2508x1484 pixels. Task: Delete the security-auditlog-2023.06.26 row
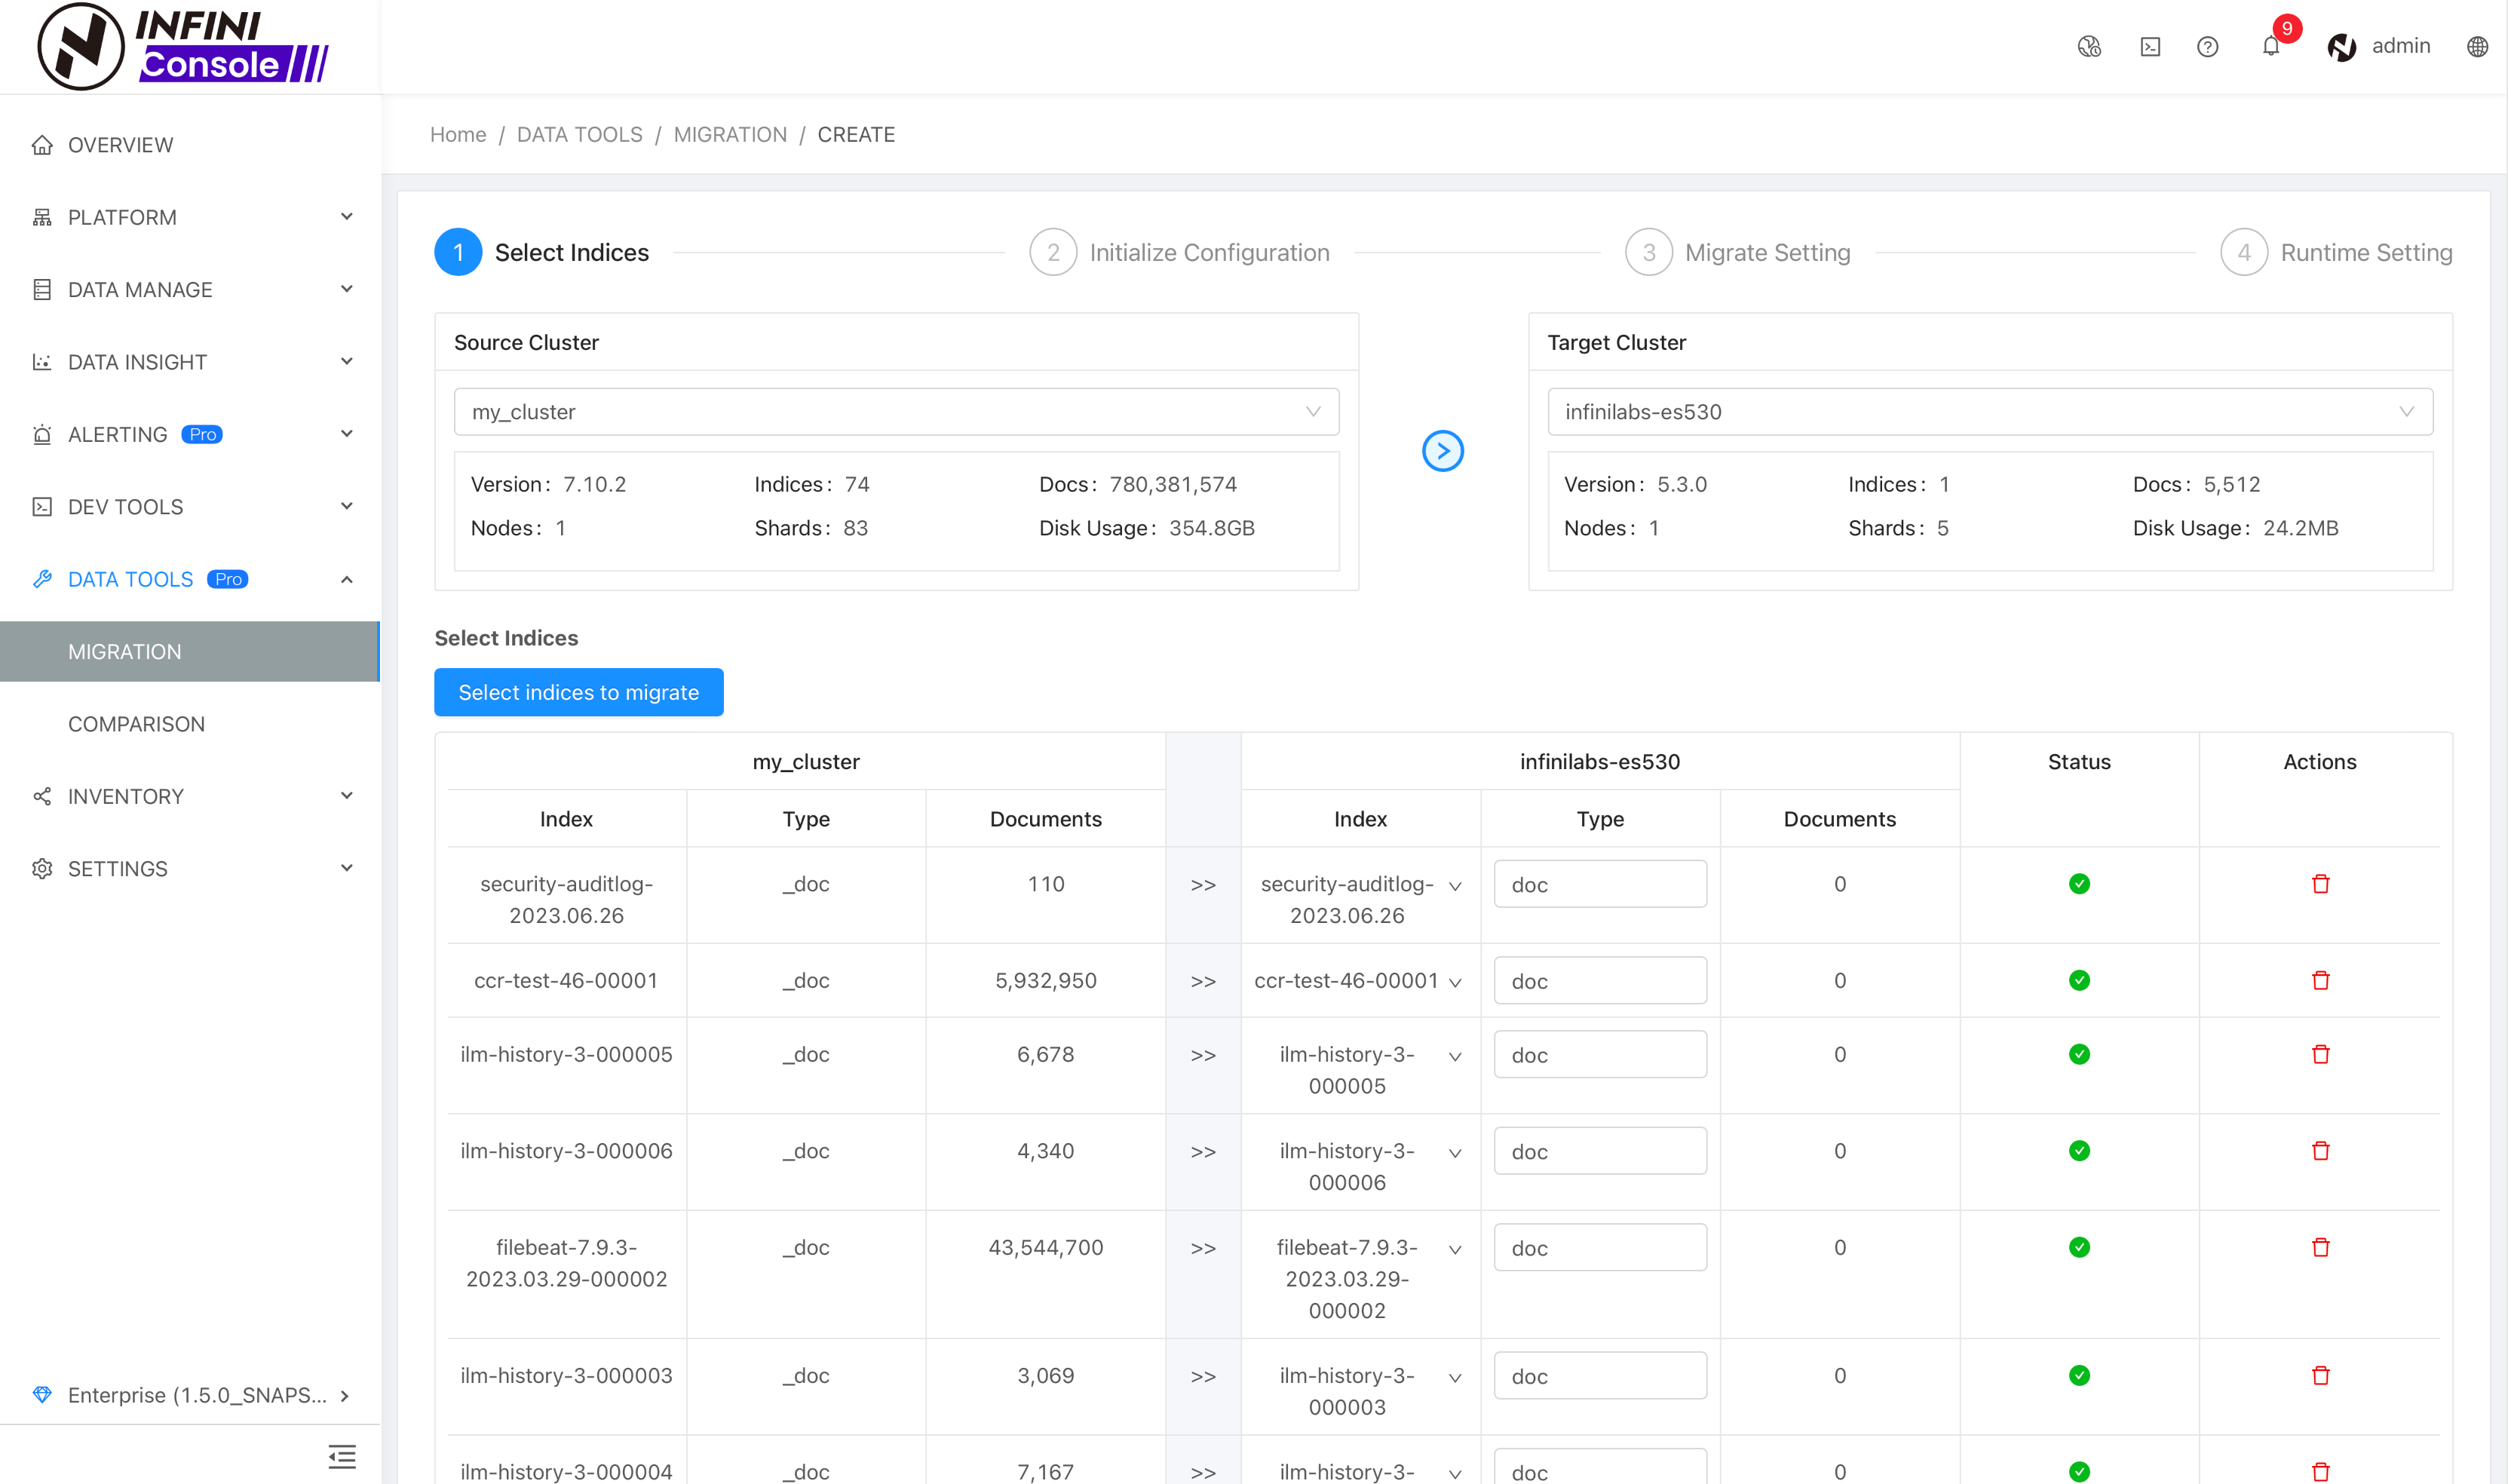[2320, 884]
